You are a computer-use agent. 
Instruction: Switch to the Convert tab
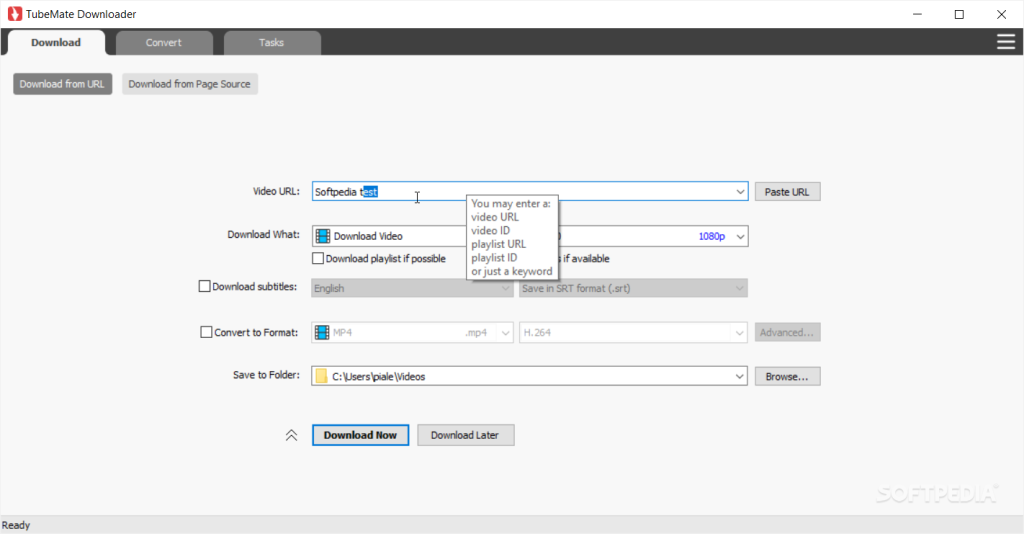click(164, 42)
